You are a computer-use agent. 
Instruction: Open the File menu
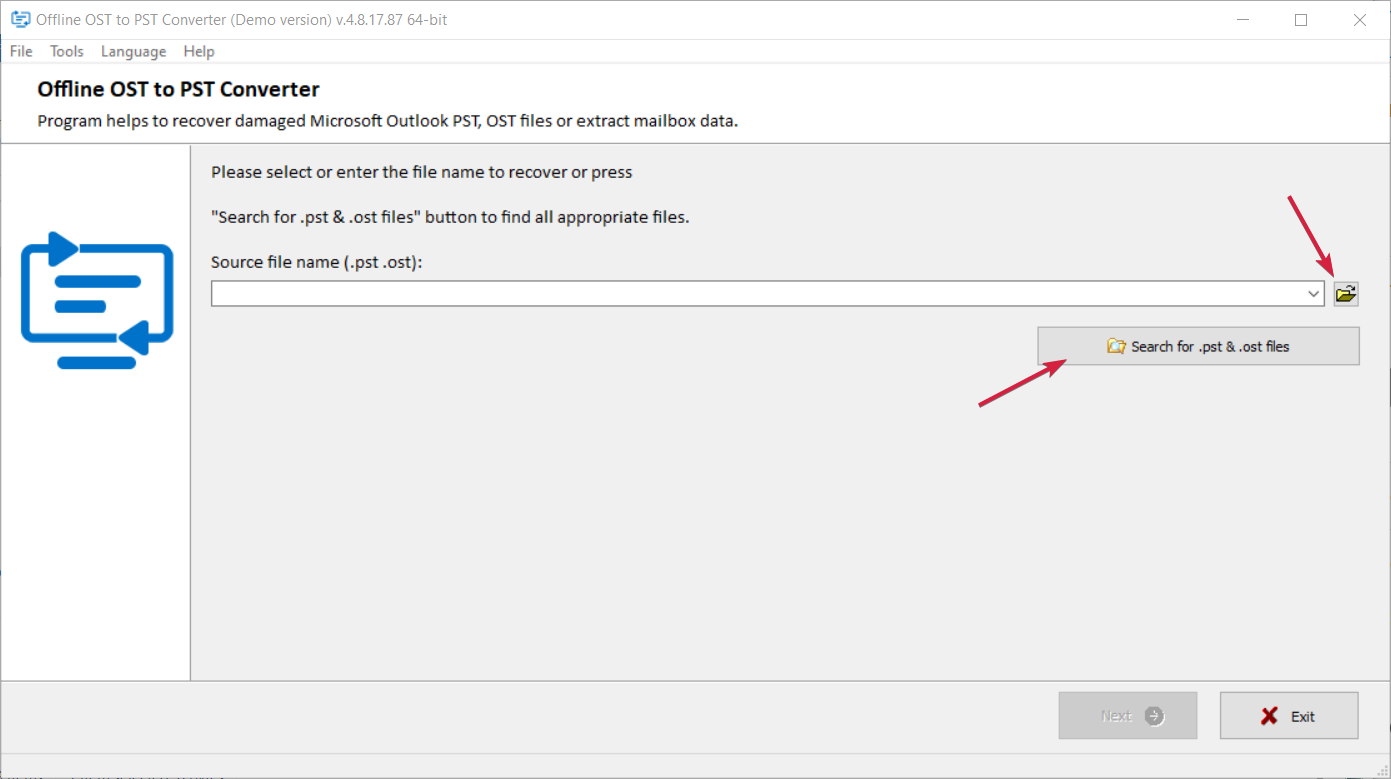pyautogui.click(x=21, y=51)
